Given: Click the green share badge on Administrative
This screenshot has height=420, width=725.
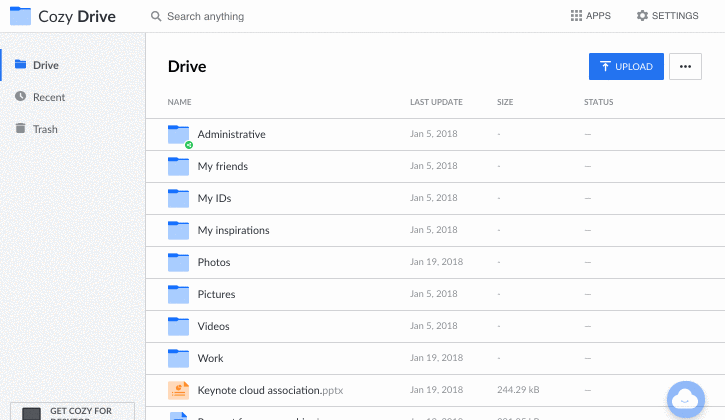Looking at the screenshot, I should click(x=189, y=145).
